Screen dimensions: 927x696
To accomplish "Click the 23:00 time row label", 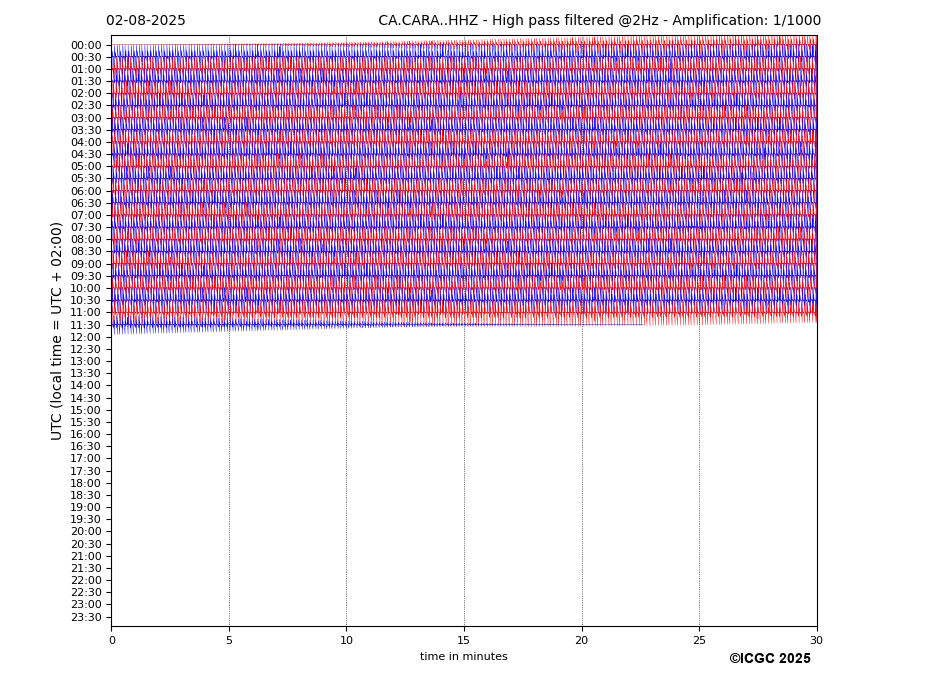I will click(x=86, y=605).
